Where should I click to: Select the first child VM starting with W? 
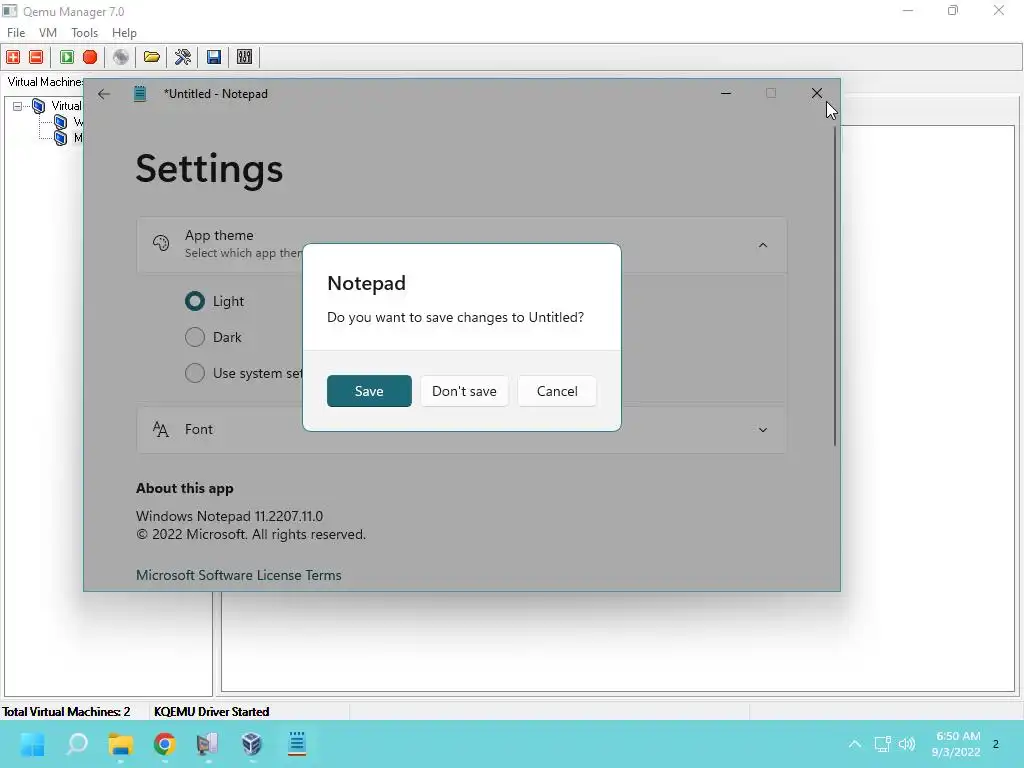pyautogui.click(x=61, y=122)
